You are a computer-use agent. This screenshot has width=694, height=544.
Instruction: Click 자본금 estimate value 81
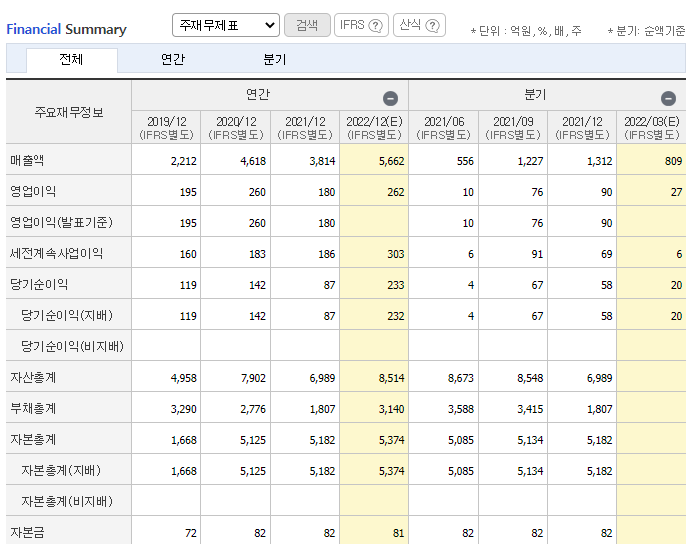pyautogui.click(x=398, y=533)
